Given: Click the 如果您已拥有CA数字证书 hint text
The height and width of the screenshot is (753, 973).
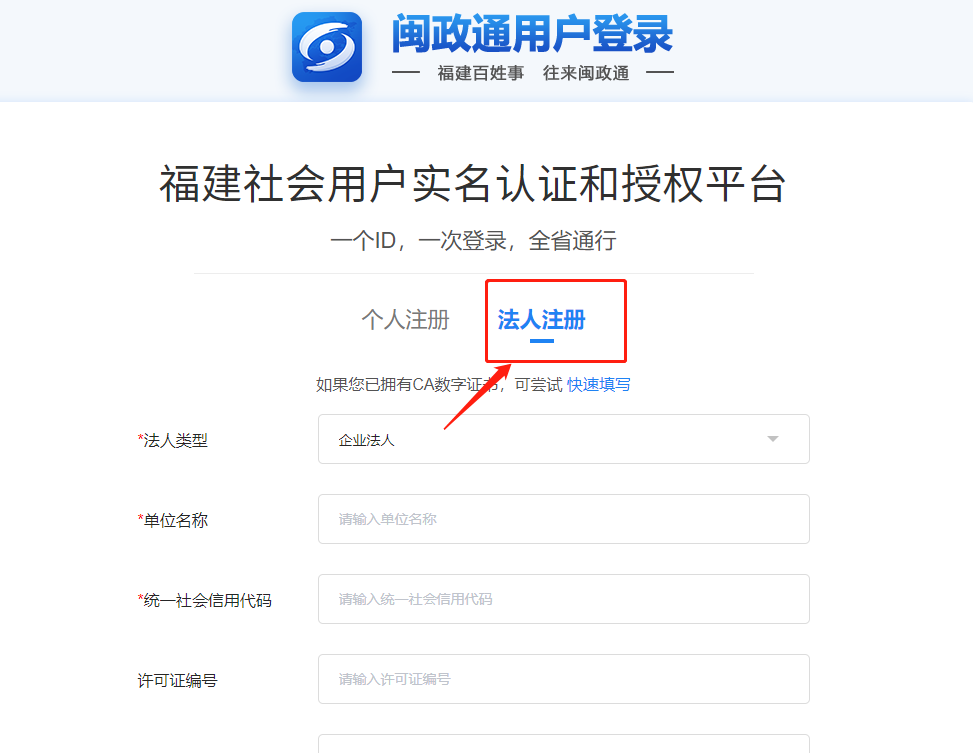Looking at the screenshot, I should click(x=406, y=385).
